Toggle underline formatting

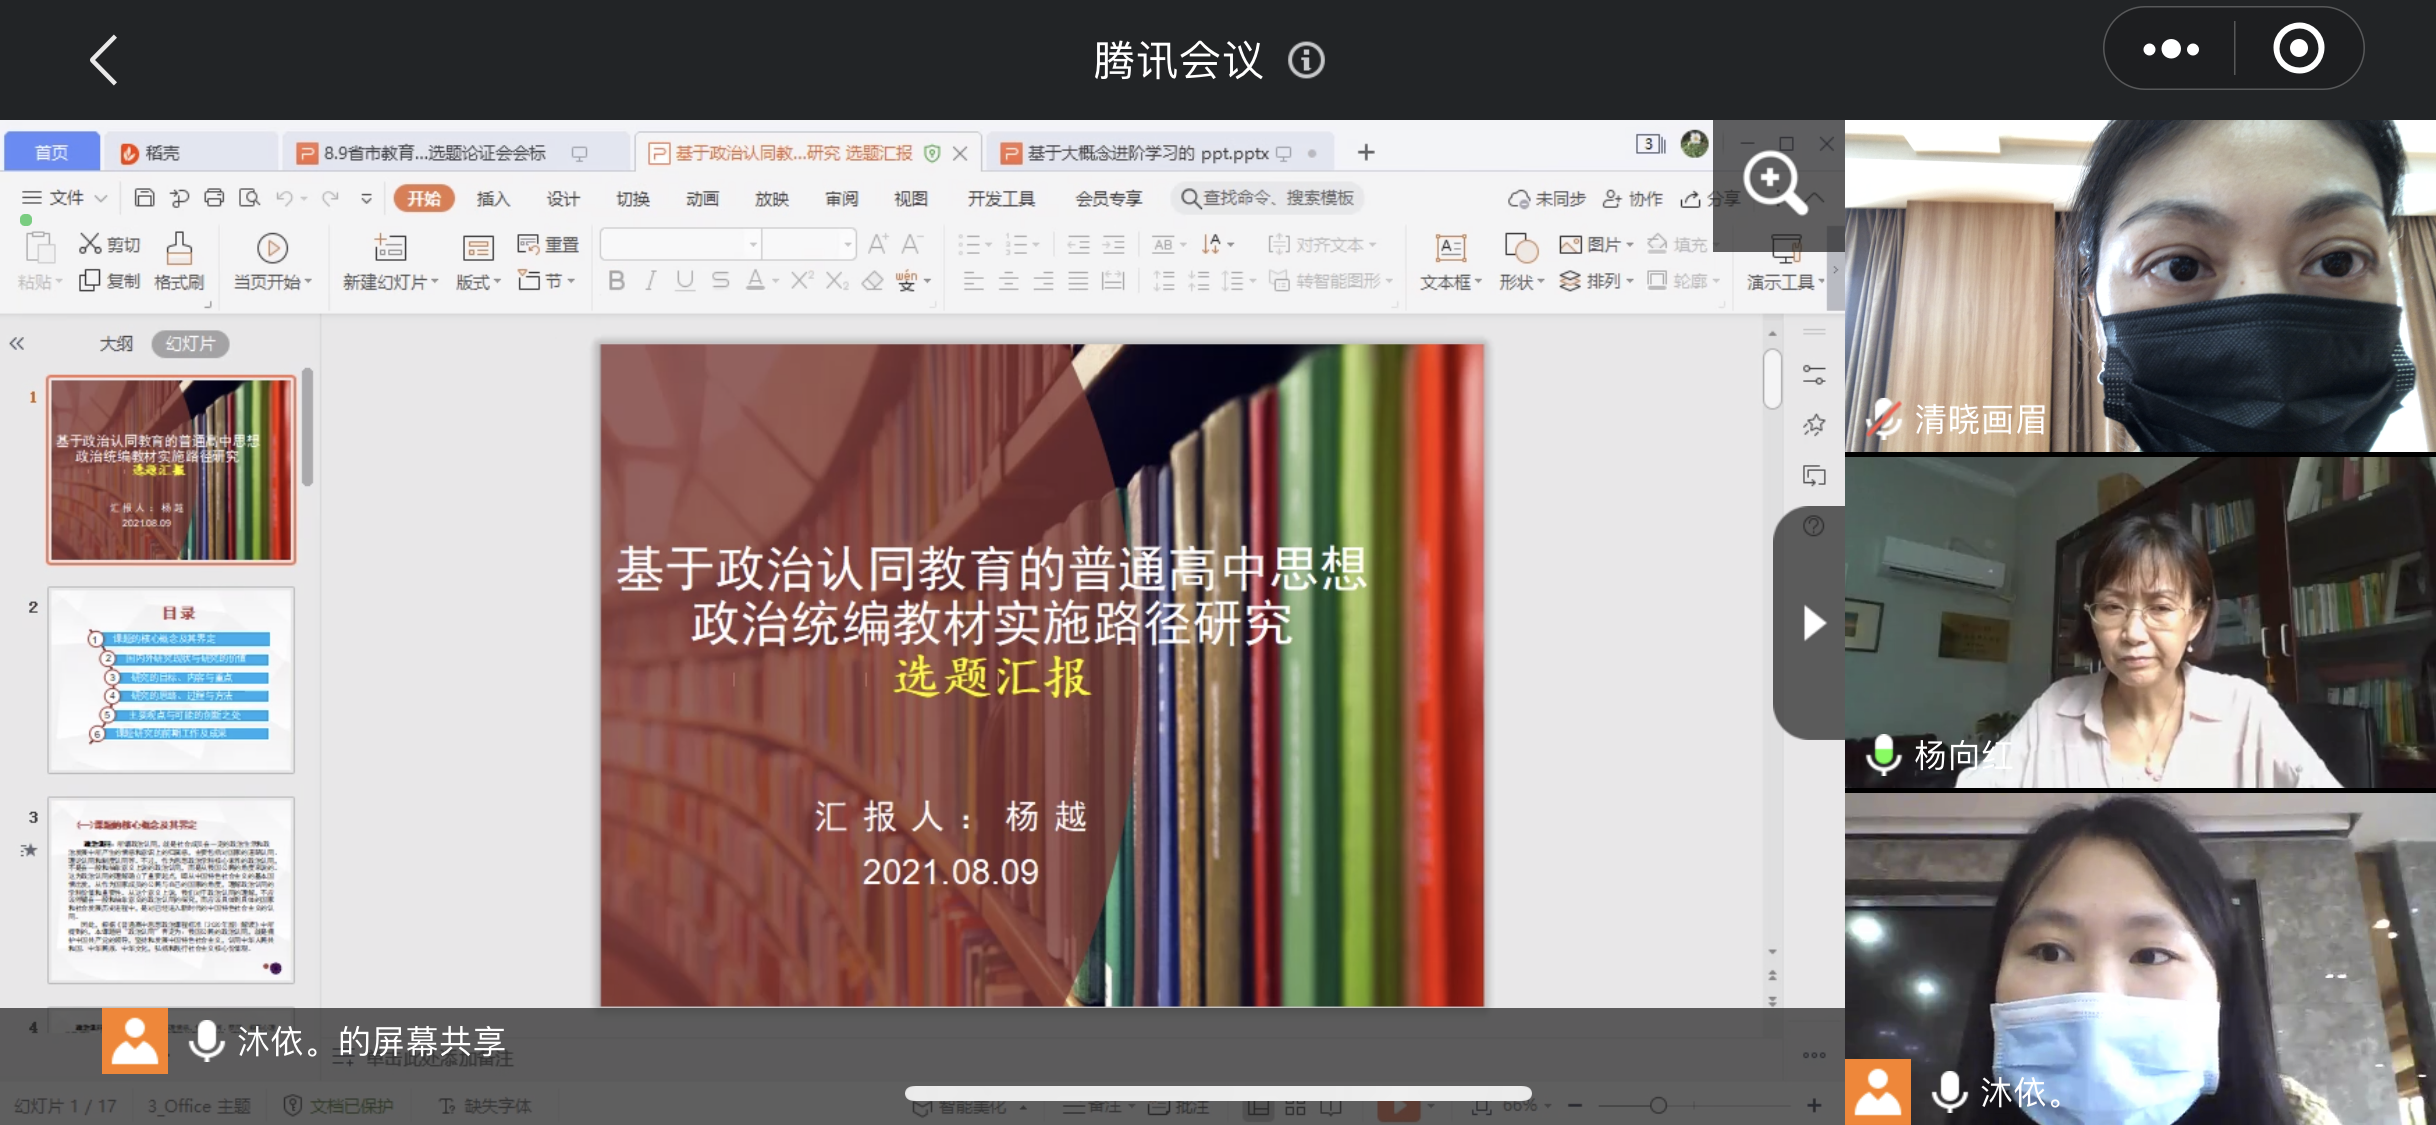(685, 281)
